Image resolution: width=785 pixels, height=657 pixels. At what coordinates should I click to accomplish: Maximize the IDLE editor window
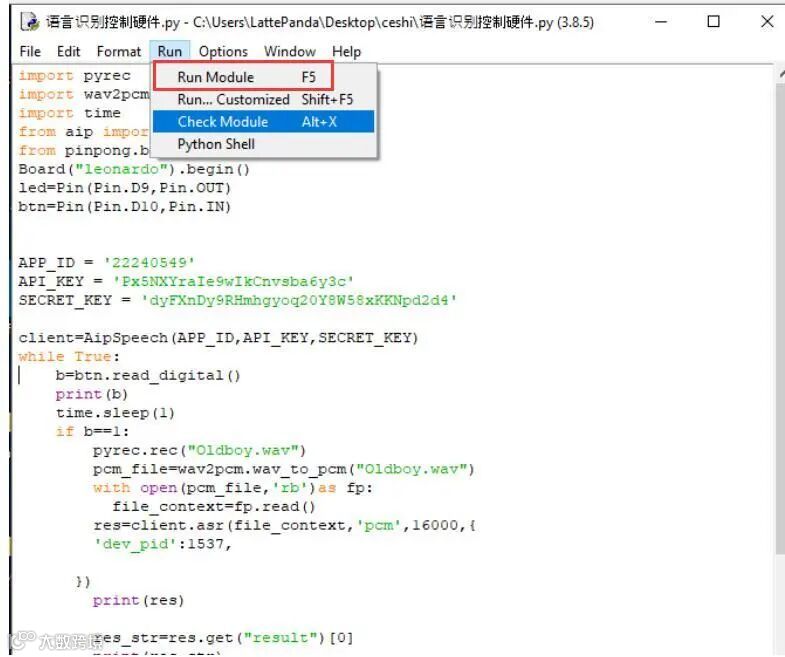713,22
